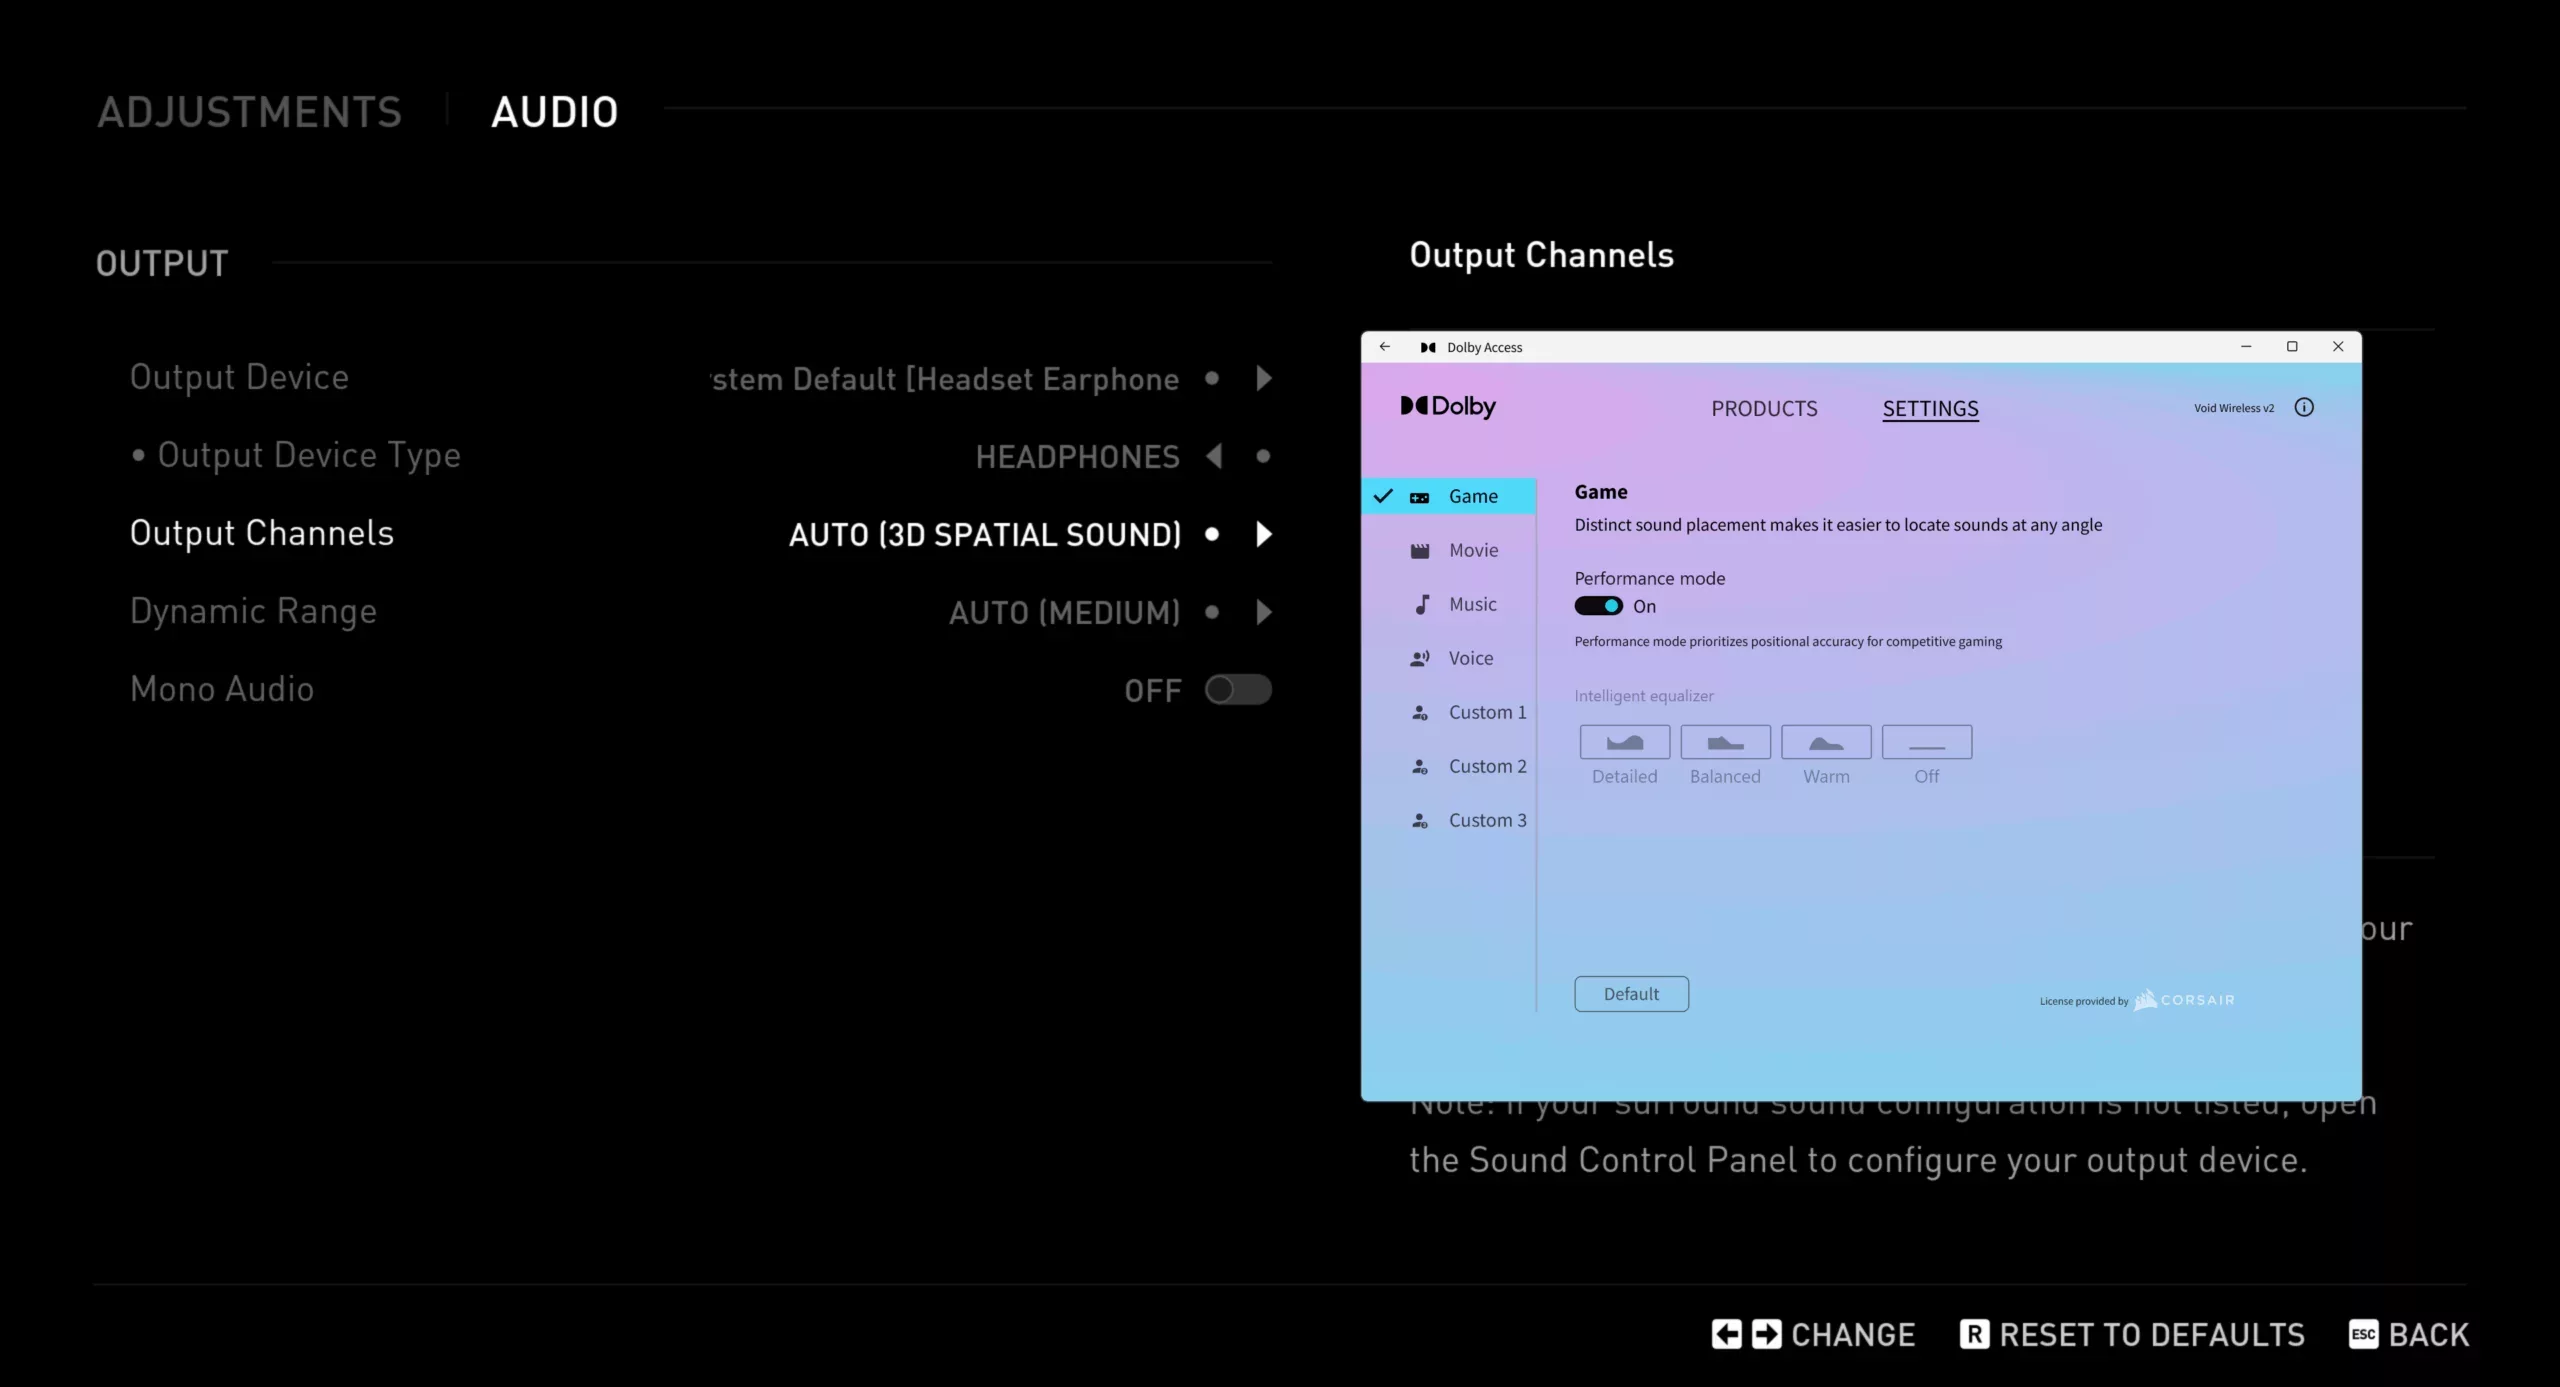Select the Dynamic Range row label
The width and height of the screenshot is (2560, 1387).
click(254, 612)
